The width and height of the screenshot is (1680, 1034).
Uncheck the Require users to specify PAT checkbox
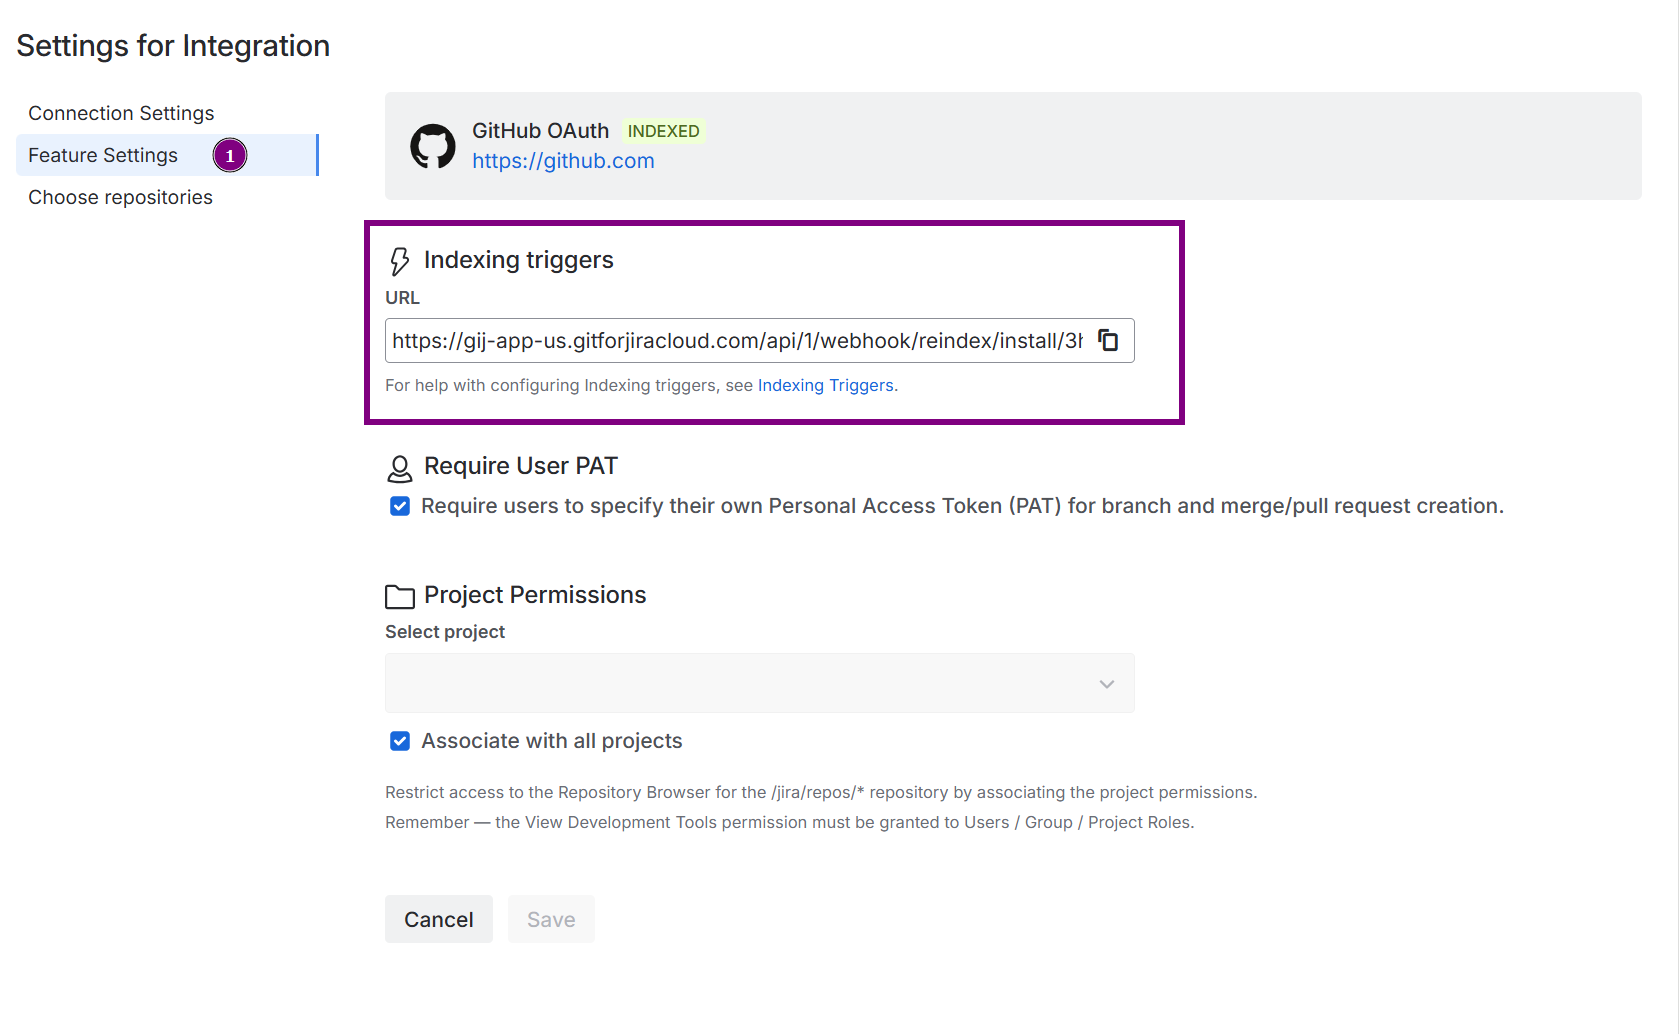coord(400,506)
